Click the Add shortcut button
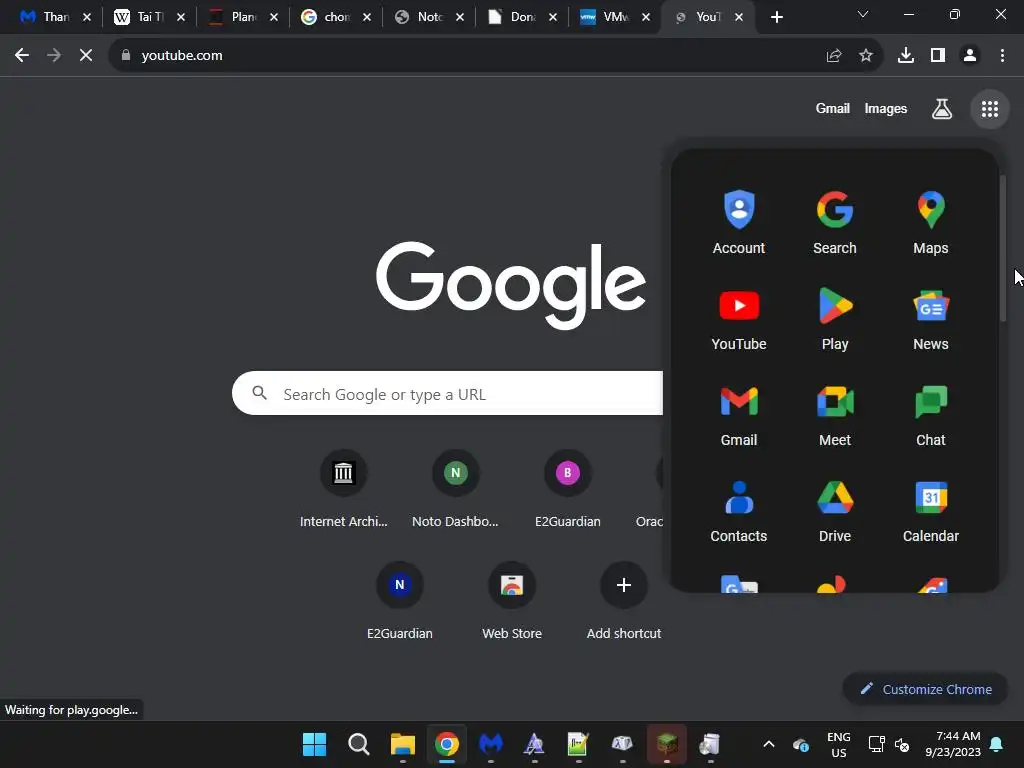 click(624, 601)
